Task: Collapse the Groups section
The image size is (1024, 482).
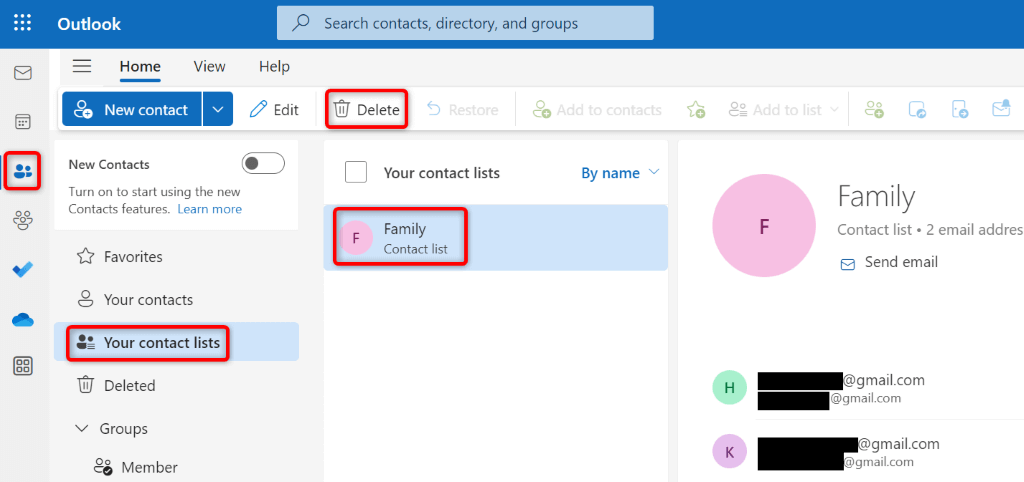Action: pos(82,429)
